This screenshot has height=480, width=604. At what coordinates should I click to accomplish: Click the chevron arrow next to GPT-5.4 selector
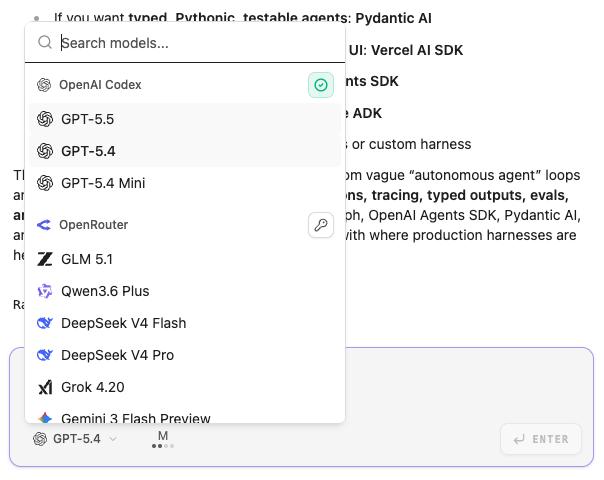point(113,439)
